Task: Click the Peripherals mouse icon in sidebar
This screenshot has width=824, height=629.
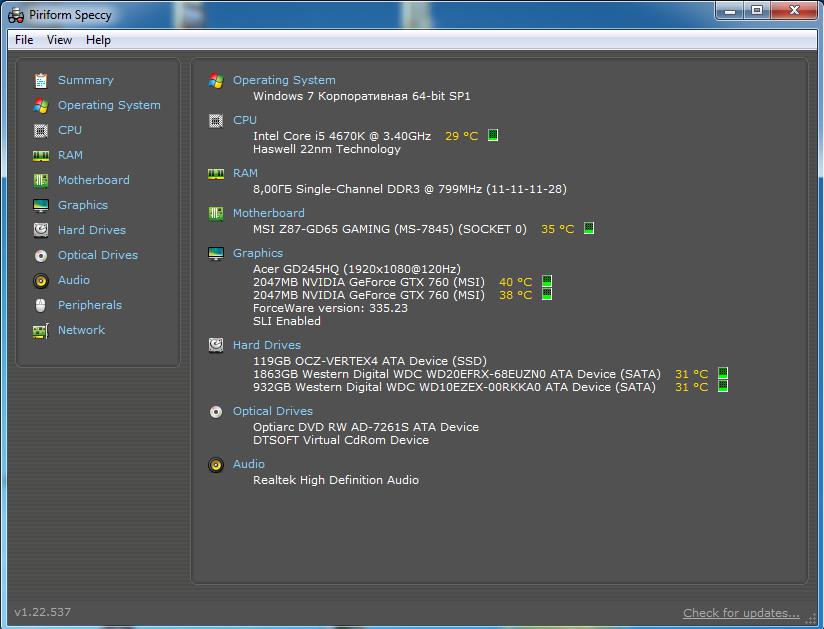Action: [40, 305]
